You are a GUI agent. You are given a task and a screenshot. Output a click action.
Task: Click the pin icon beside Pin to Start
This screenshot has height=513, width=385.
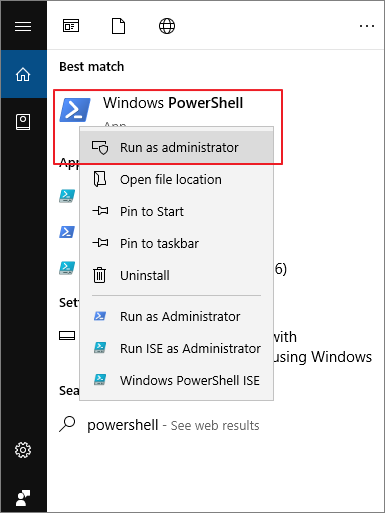pyautogui.click(x=100, y=211)
